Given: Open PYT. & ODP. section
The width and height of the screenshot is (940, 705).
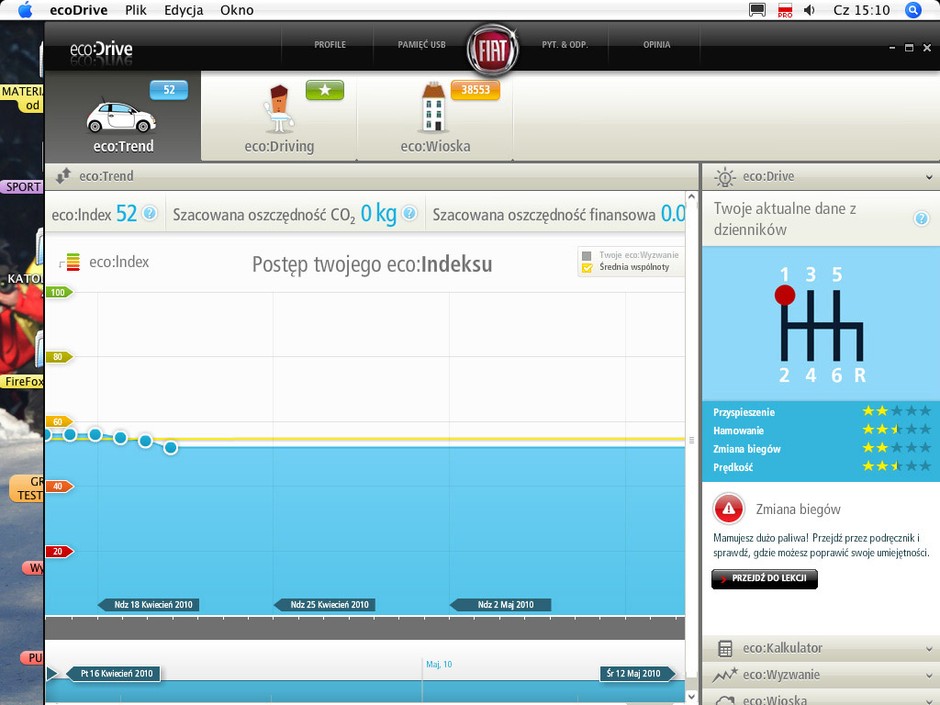Looking at the screenshot, I should 565,44.
